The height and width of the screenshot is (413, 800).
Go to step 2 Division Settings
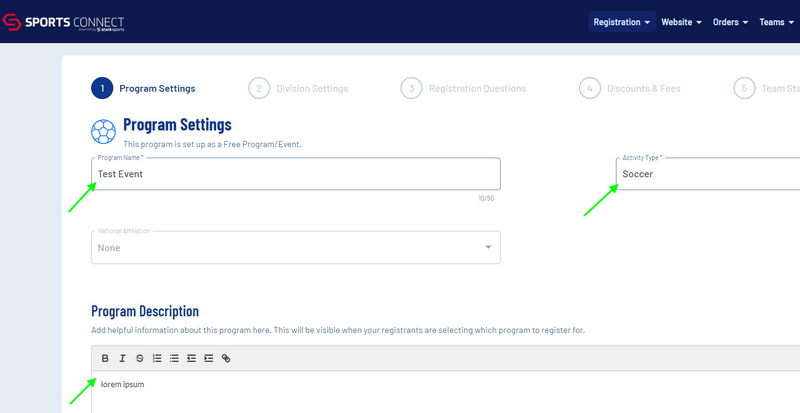pyautogui.click(x=298, y=88)
